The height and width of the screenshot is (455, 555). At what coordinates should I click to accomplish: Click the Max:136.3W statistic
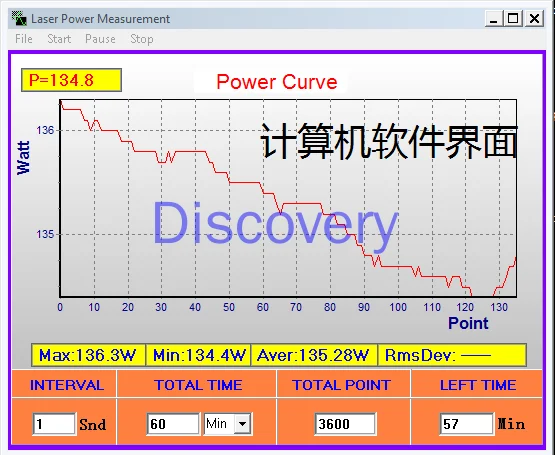coord(88,355)
